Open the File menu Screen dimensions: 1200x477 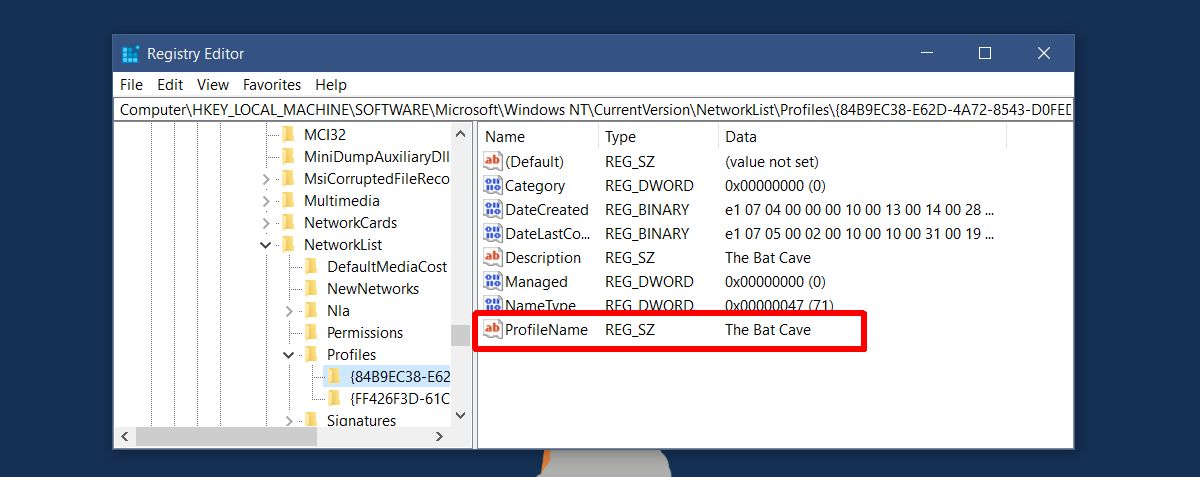click(x=131, y=85)
